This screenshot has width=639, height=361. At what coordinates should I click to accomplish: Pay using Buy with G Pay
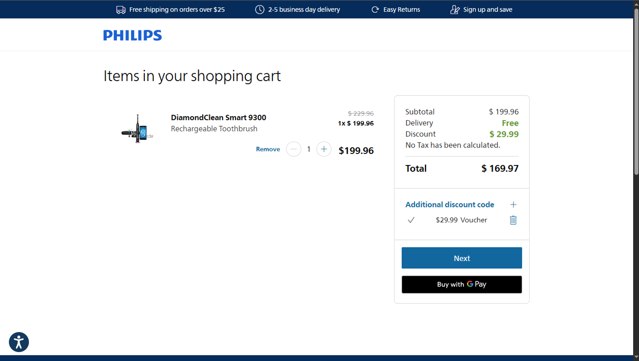(x=462, y=284)
